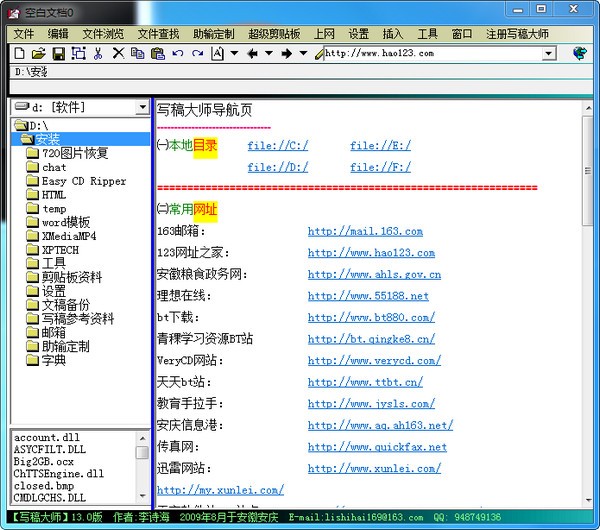Open the 设置 menu
Viewport: 600px width, 530px height.
point(359,34)
